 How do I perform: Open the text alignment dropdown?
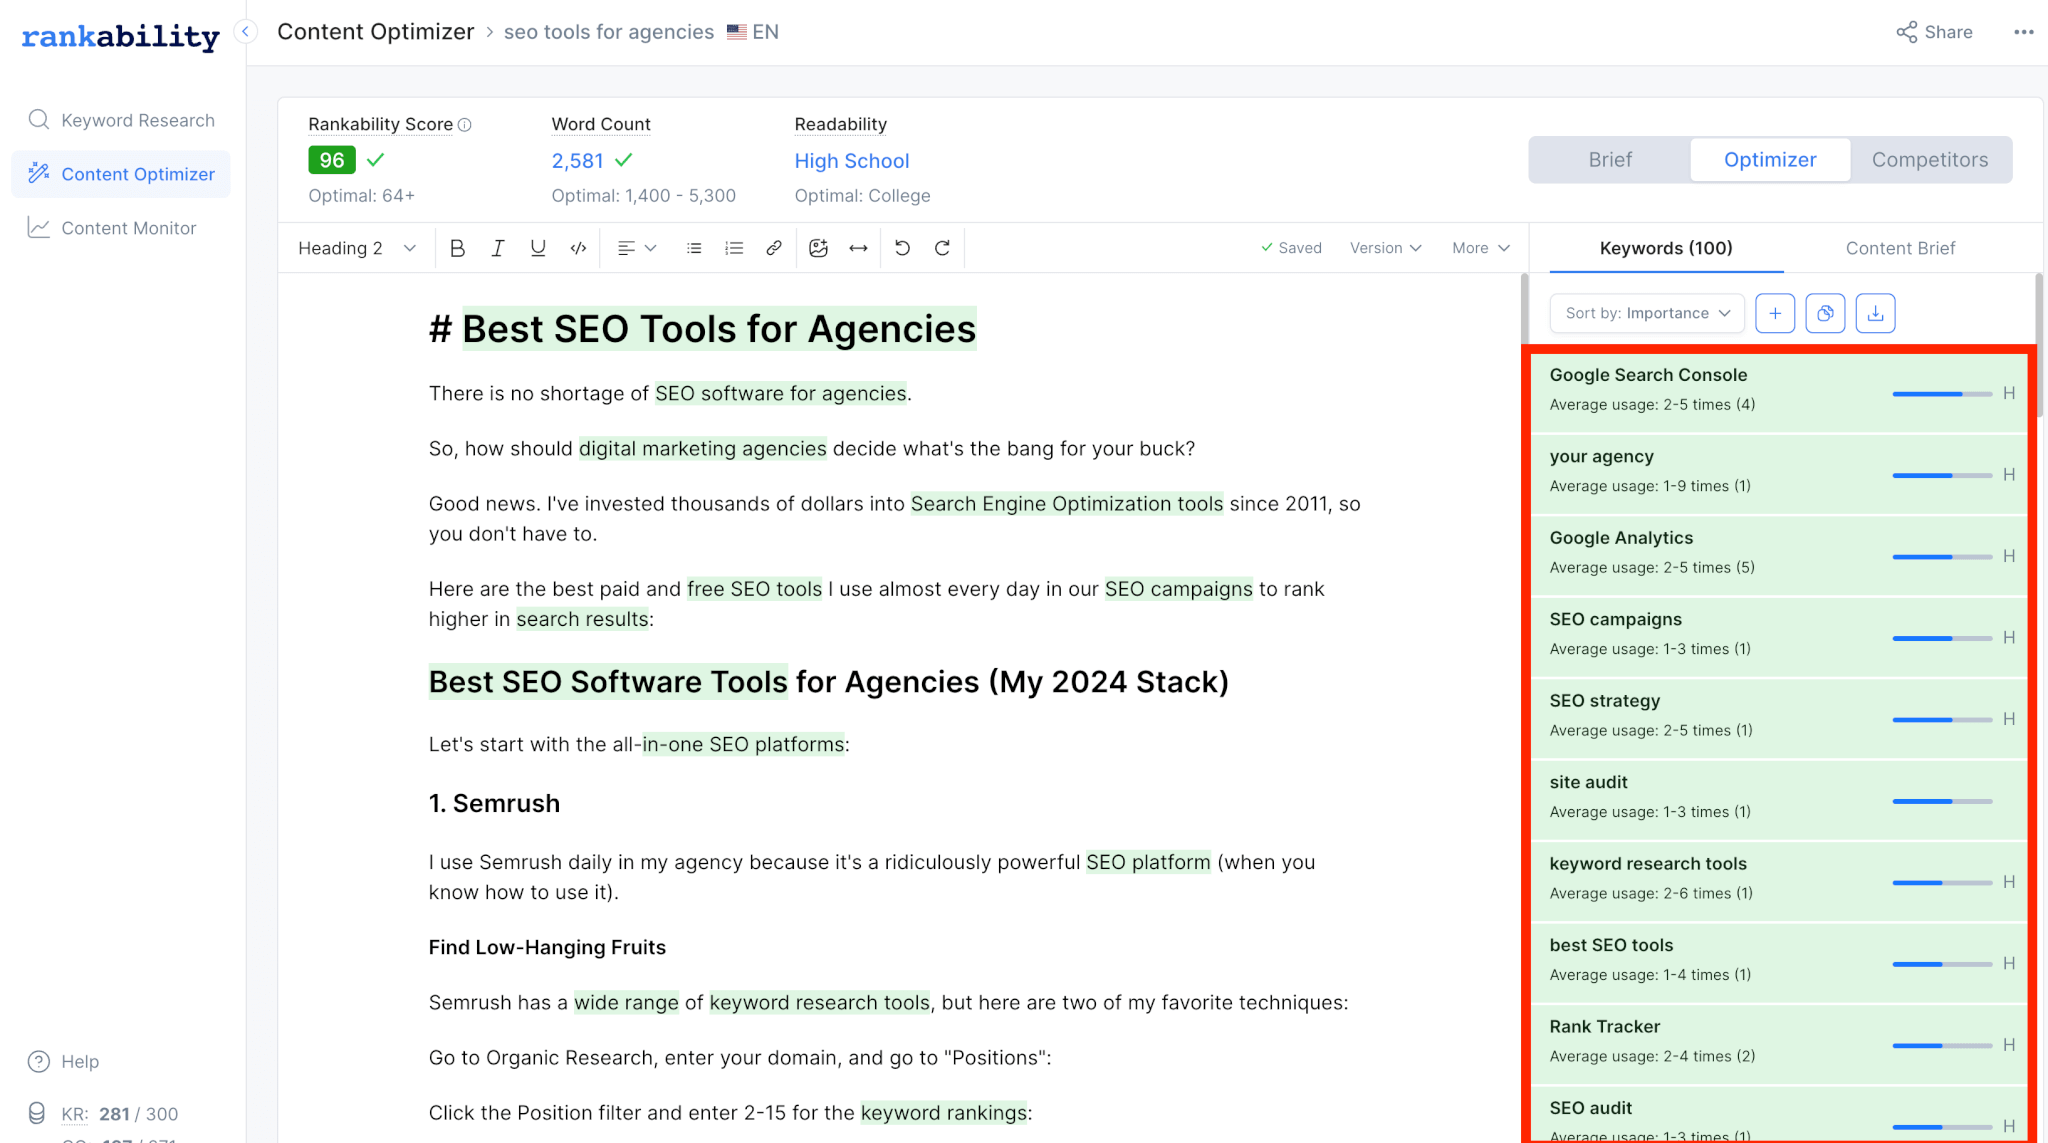click(636, 248)
